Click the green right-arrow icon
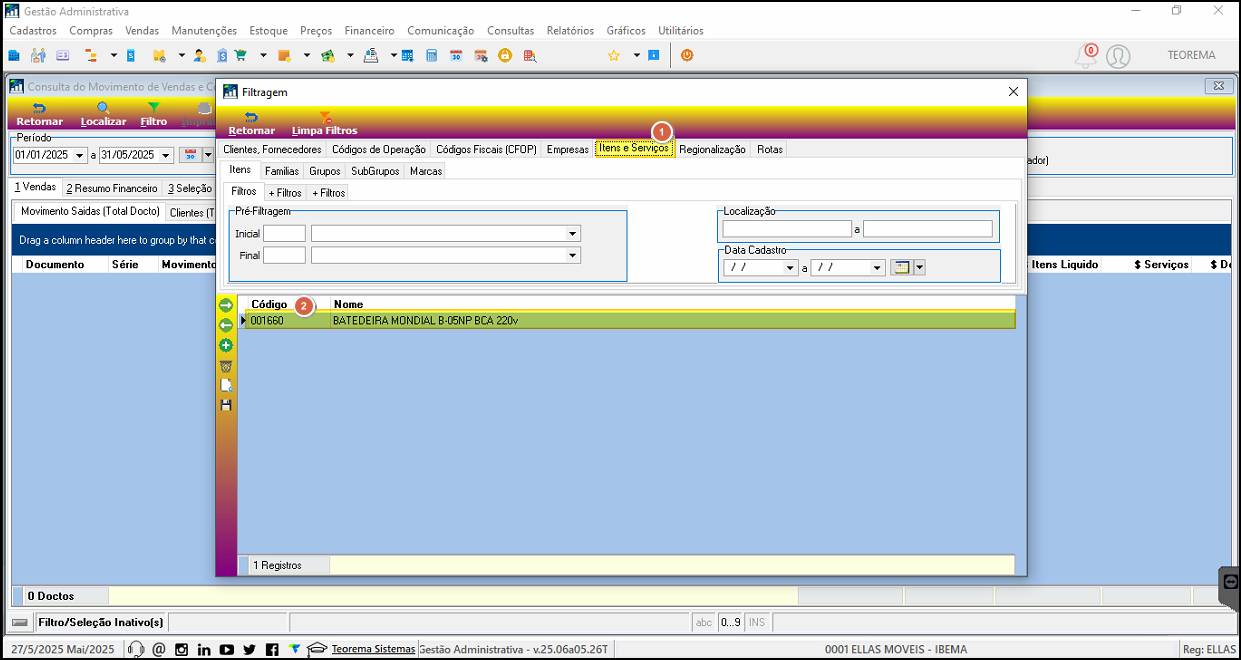The image size is (1241, 660). [x=226, y=305]
